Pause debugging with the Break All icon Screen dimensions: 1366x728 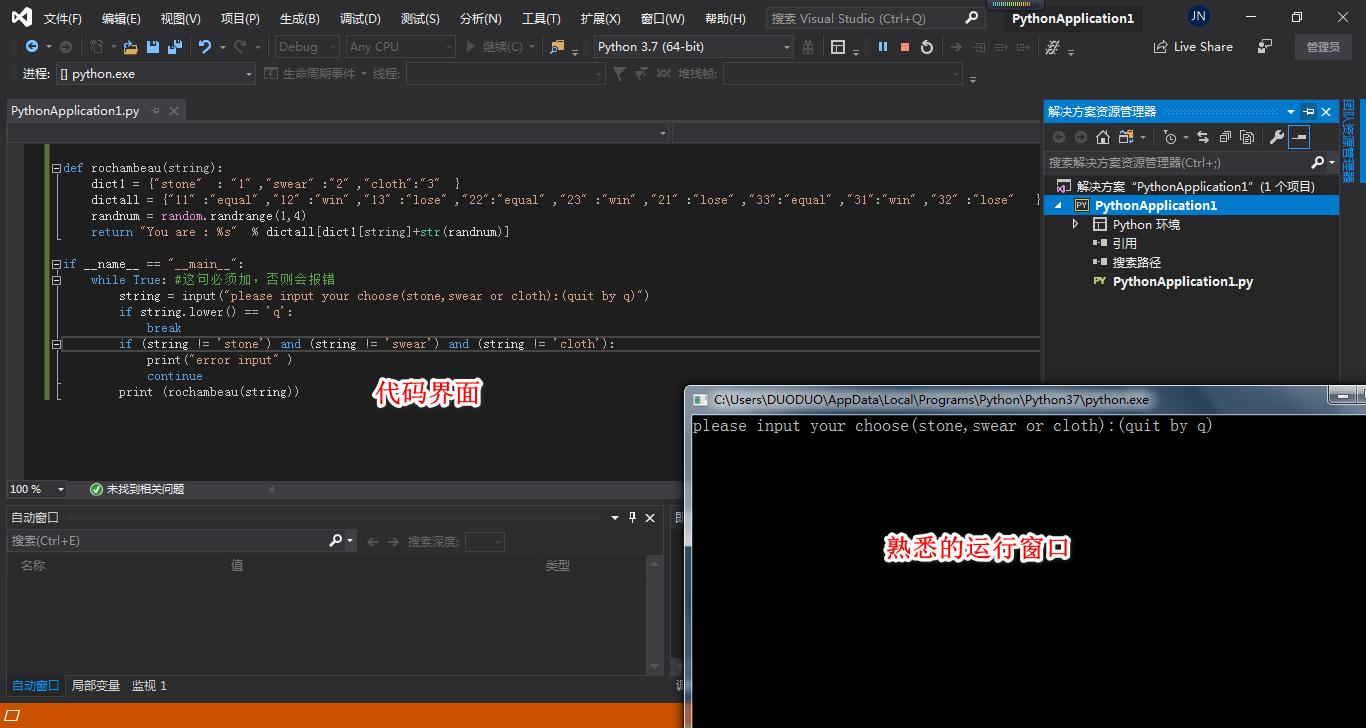click(883, 47)
